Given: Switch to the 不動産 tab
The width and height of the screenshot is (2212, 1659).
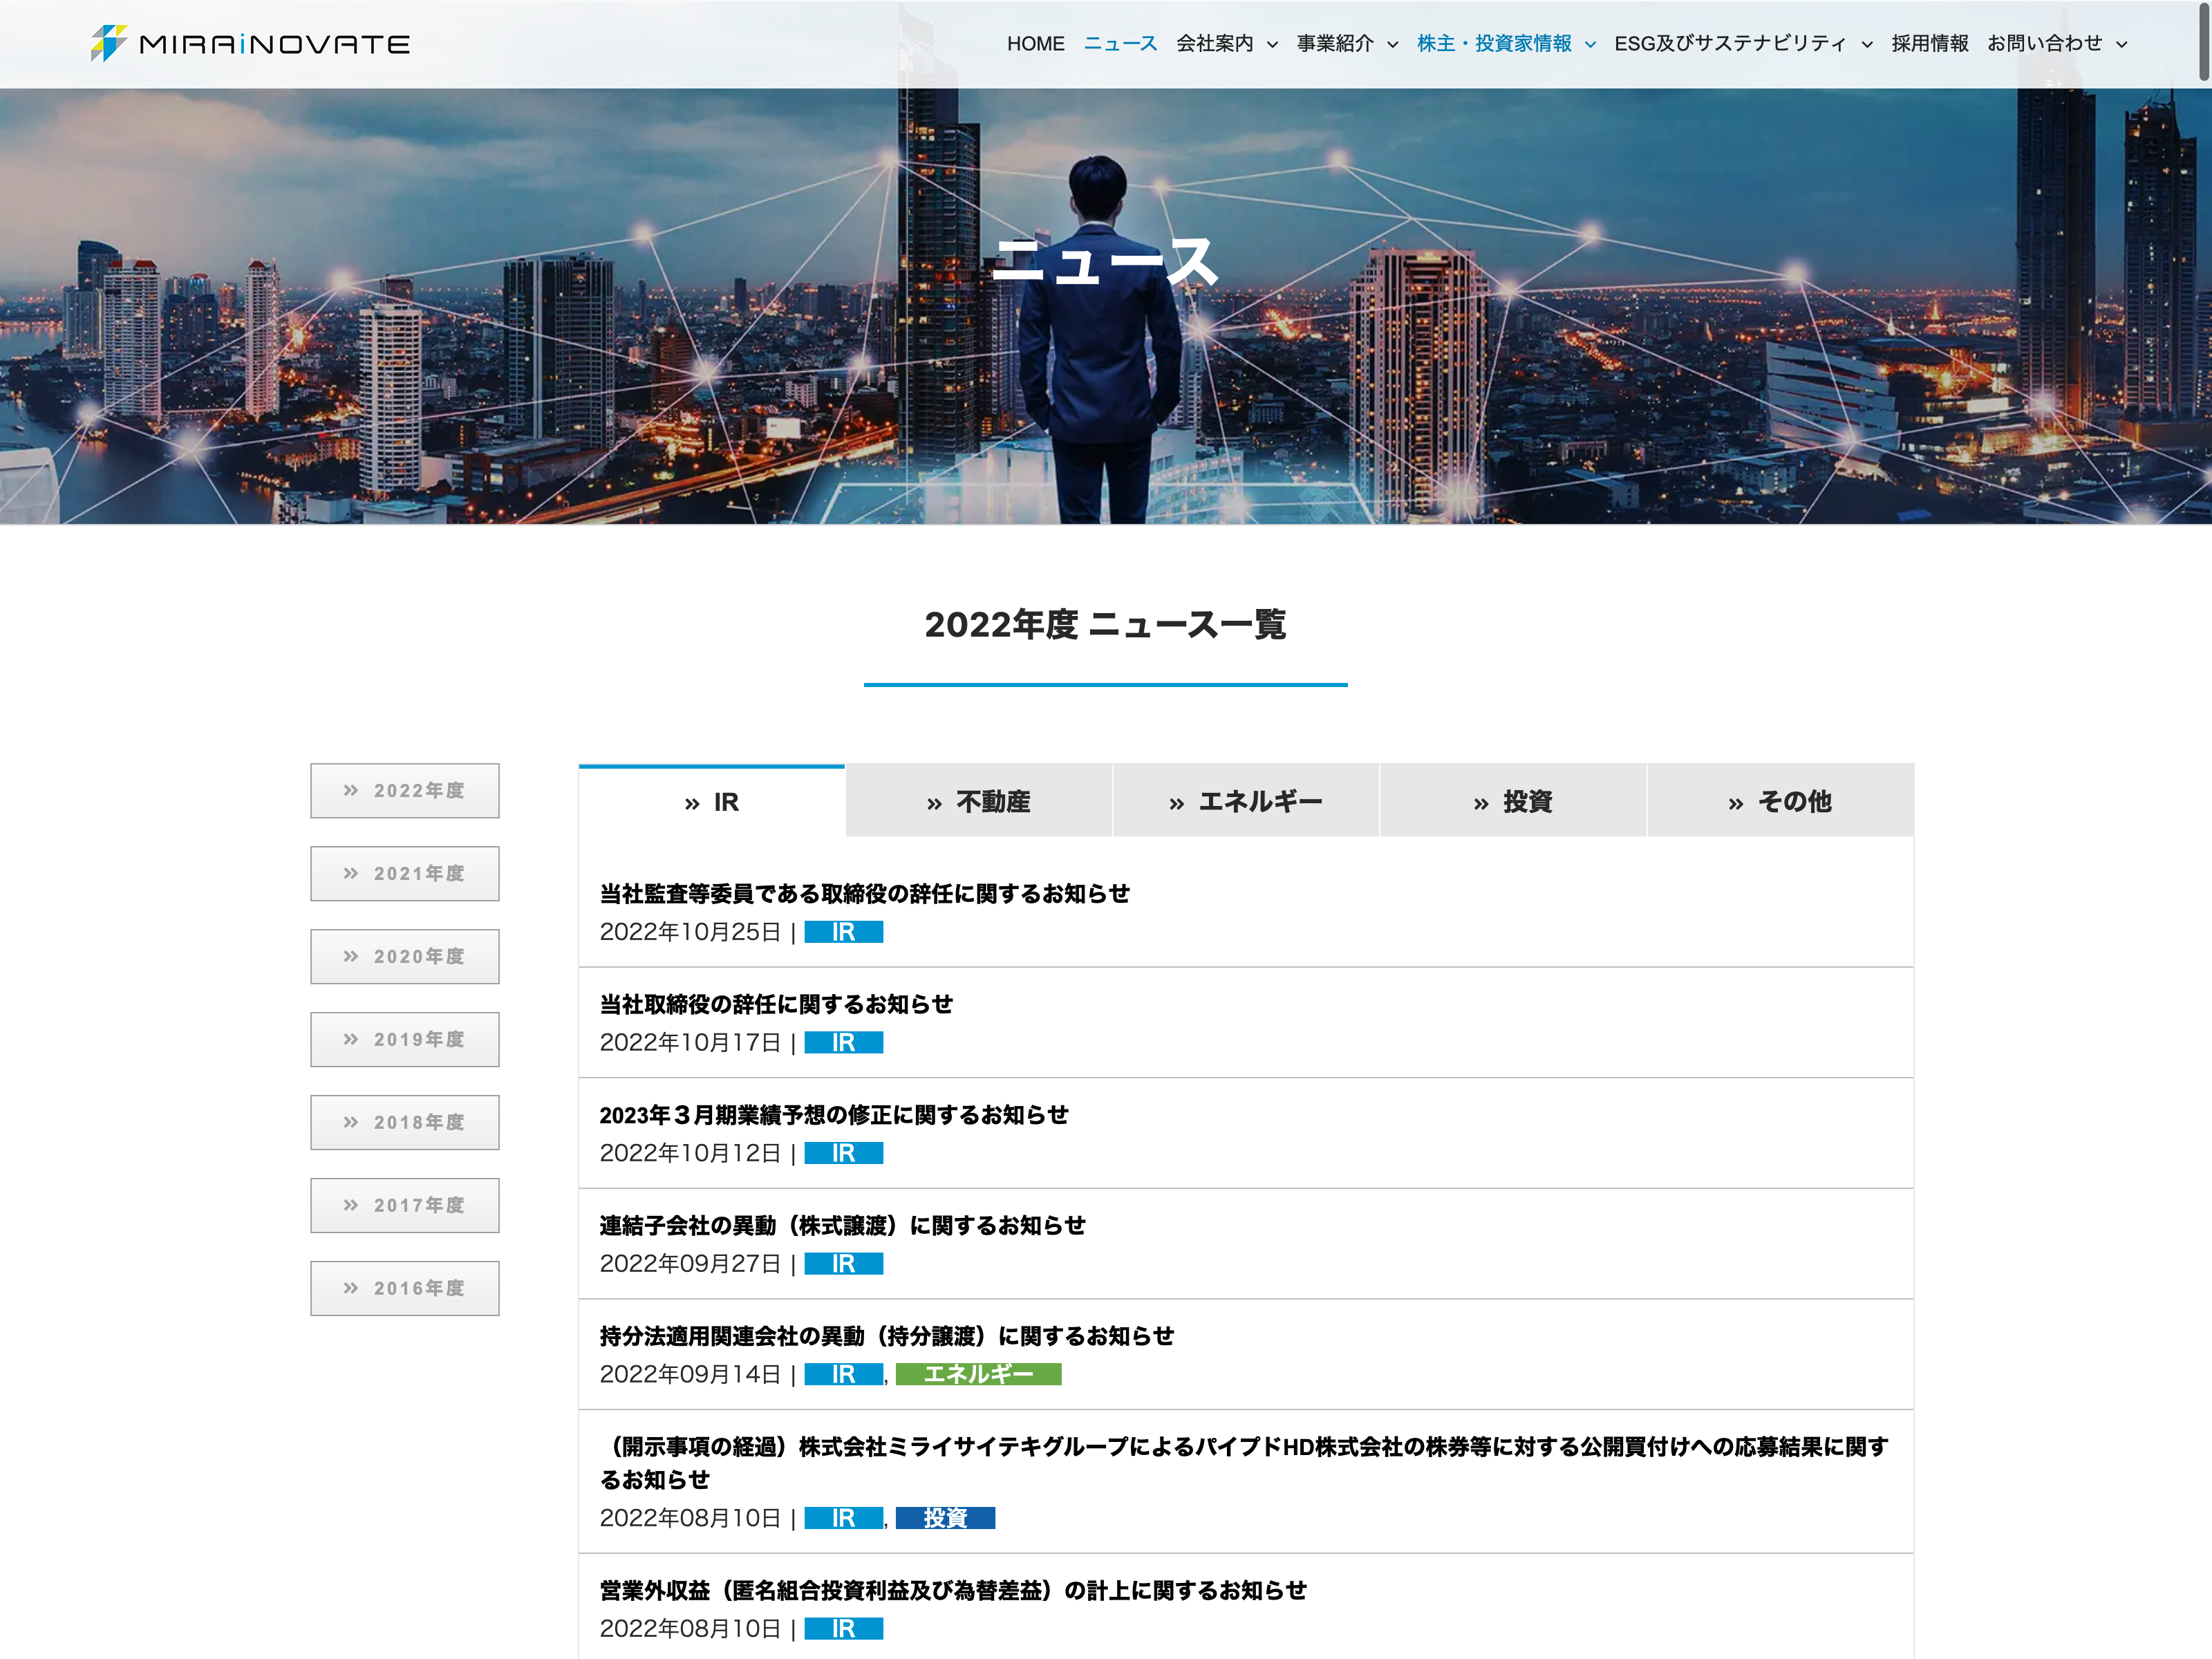Looking at the screenshot, I should (978, 802).
